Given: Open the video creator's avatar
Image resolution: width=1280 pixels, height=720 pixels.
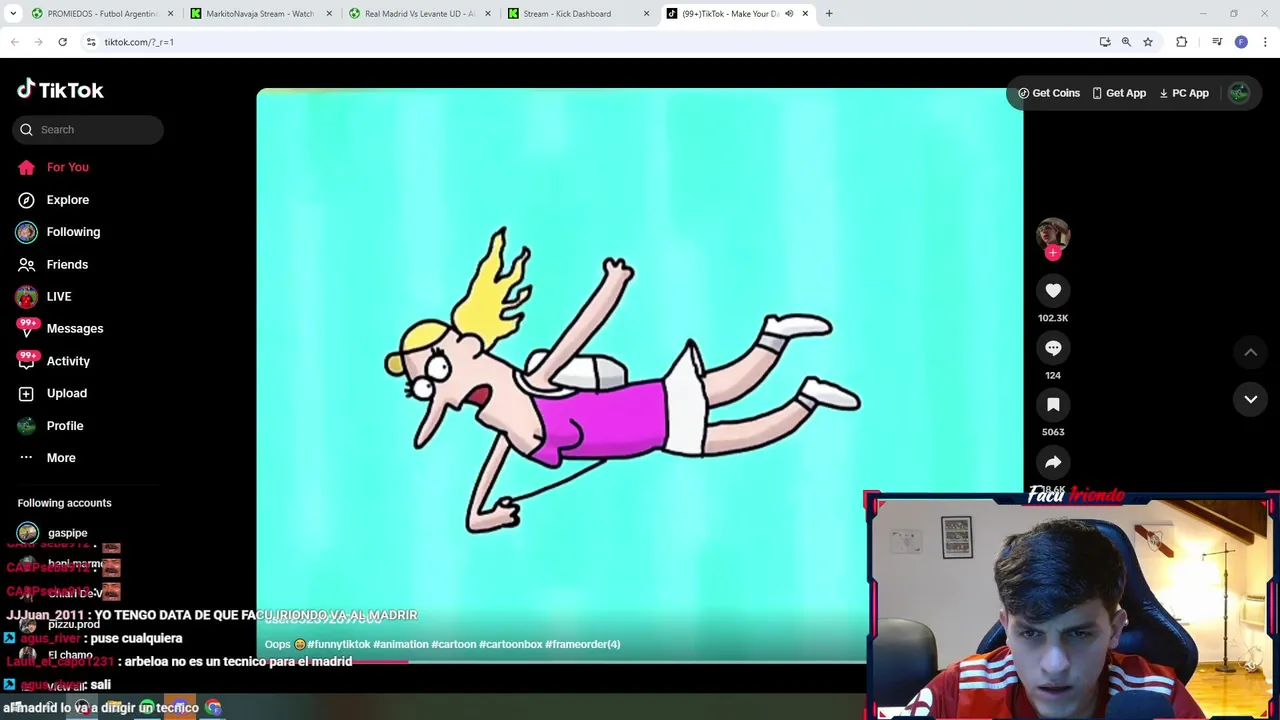Looking at the screenshot, I should [x=1053, y=234].
